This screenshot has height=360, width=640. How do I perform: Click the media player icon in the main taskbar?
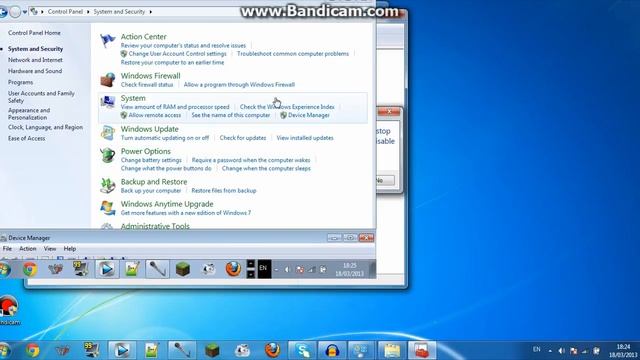pyautogui.click(x=122, y=350)
